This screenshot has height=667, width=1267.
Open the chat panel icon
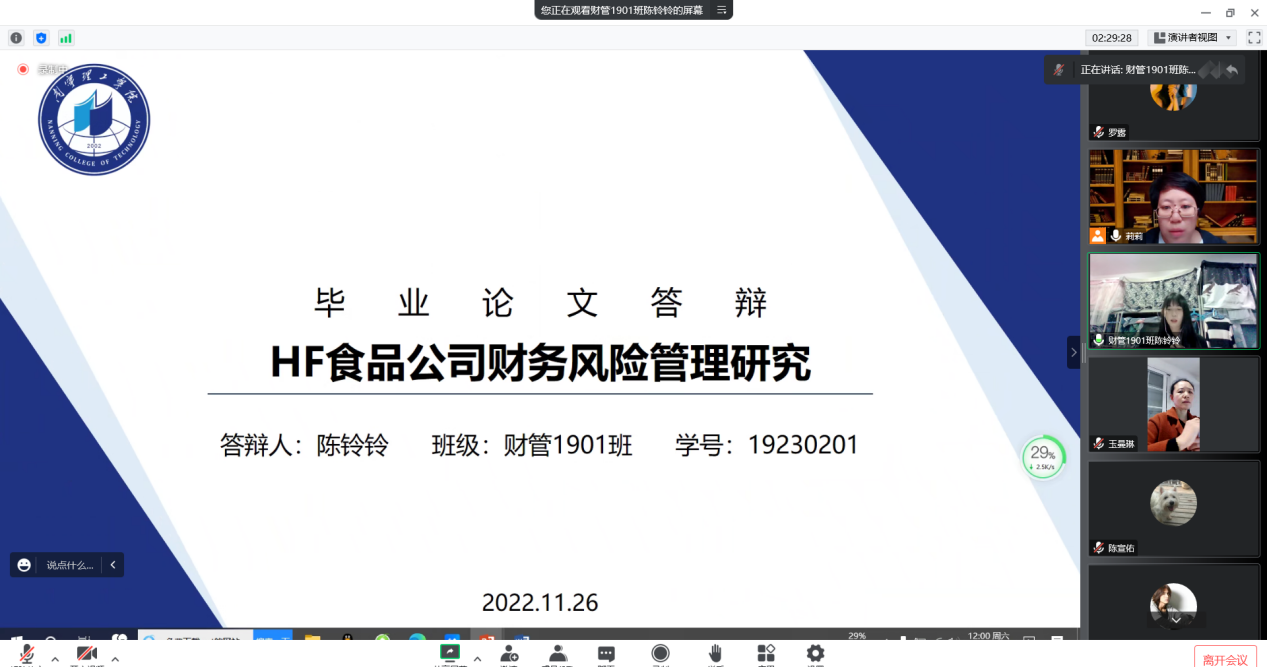coord(606,654)
